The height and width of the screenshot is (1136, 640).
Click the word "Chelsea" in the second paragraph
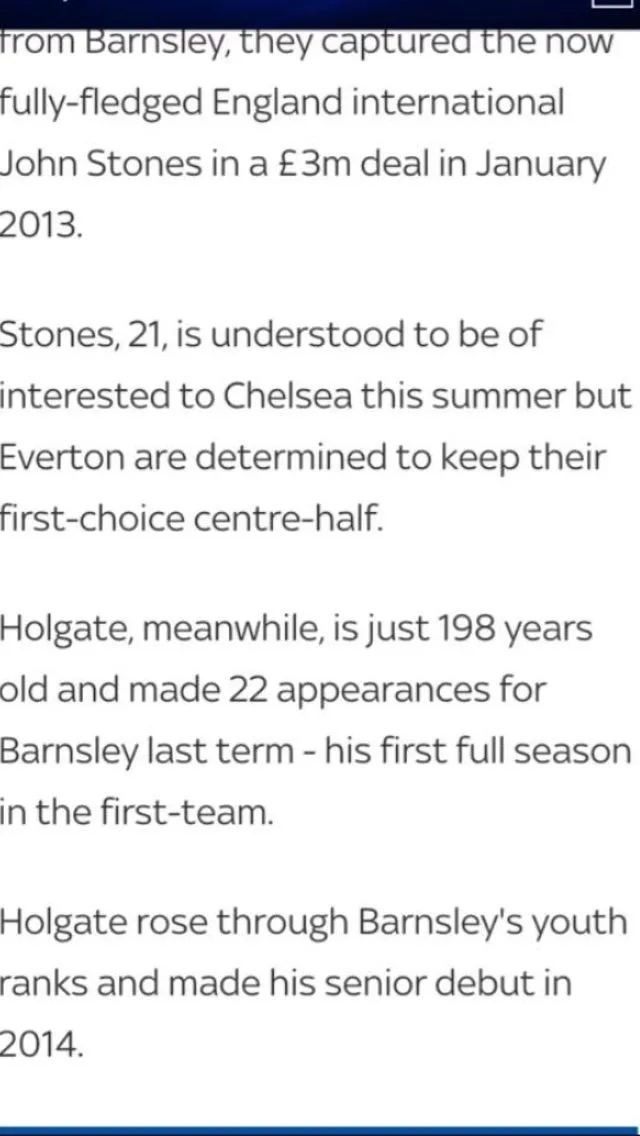point(285,395)
